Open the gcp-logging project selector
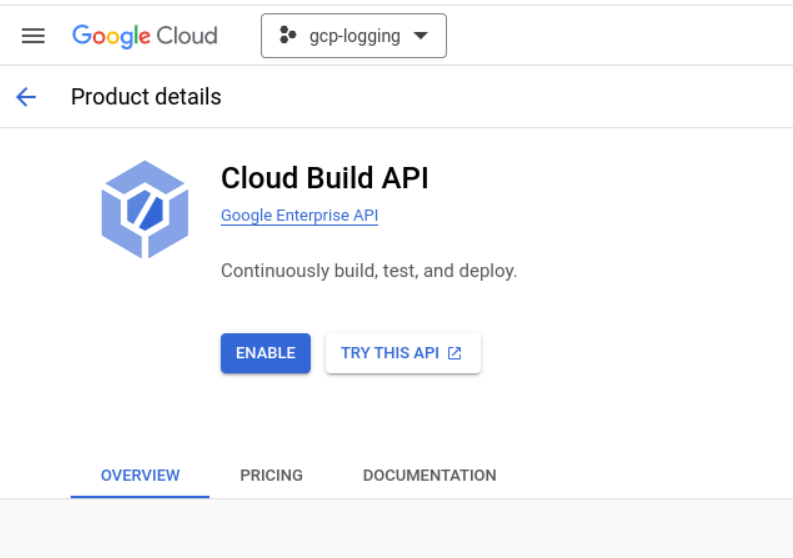 [x=354, y=36]
